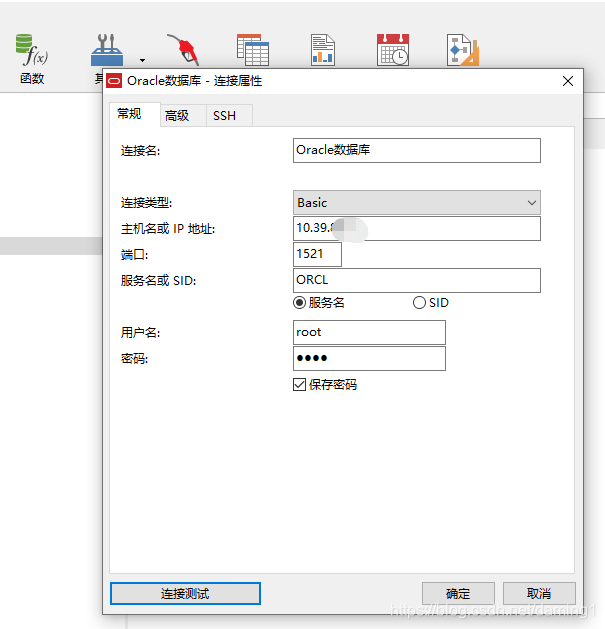The height and width of the screenshot is (629, 605).
Task: Open the data pump (fuel nozzle) icon
Action: 183,50
